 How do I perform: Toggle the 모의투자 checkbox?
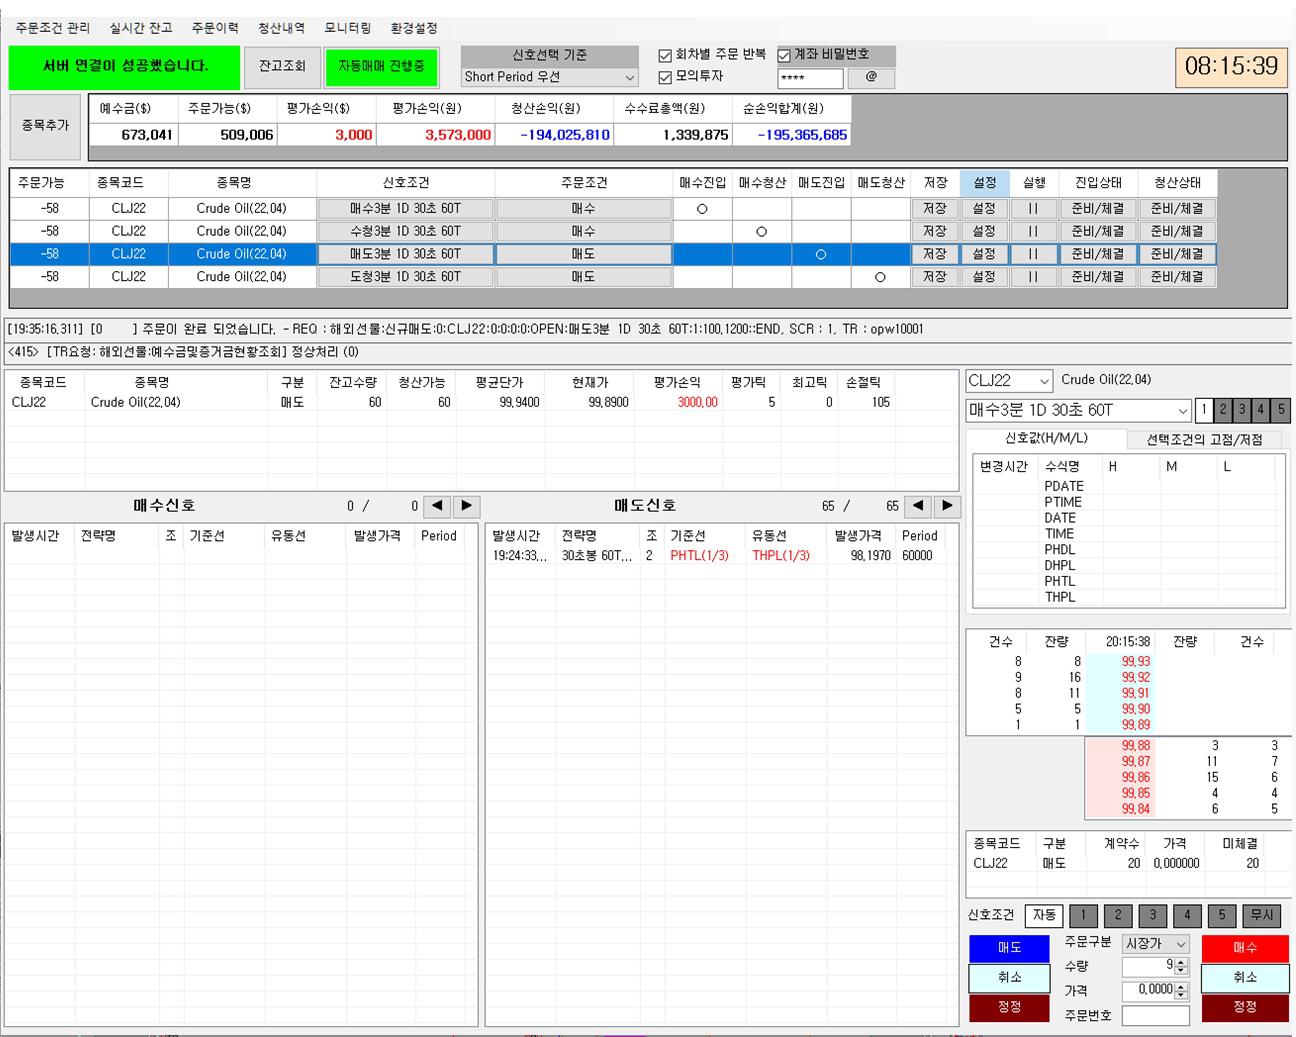pyautogui.click(x=664, y=77)
